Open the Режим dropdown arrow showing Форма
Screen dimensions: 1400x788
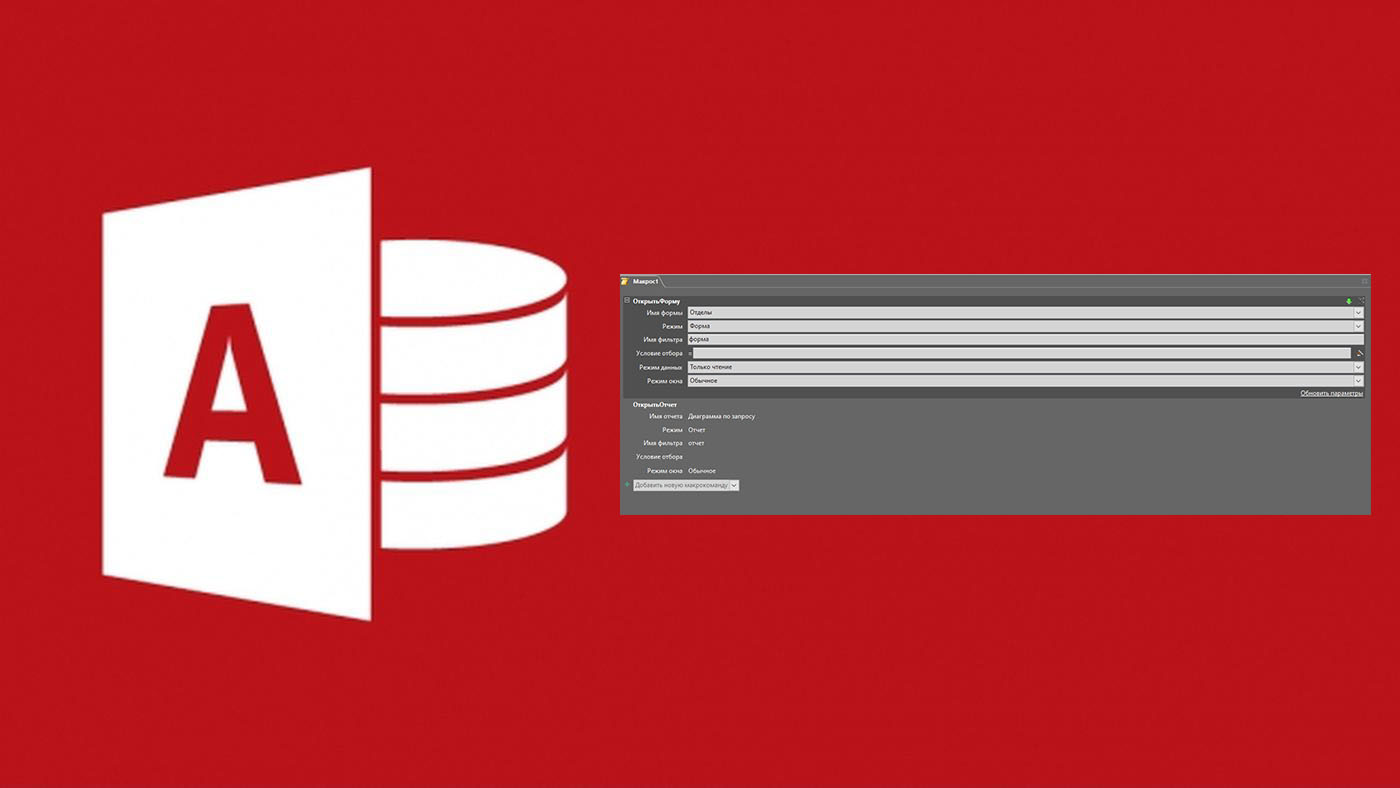(1358, 326)
